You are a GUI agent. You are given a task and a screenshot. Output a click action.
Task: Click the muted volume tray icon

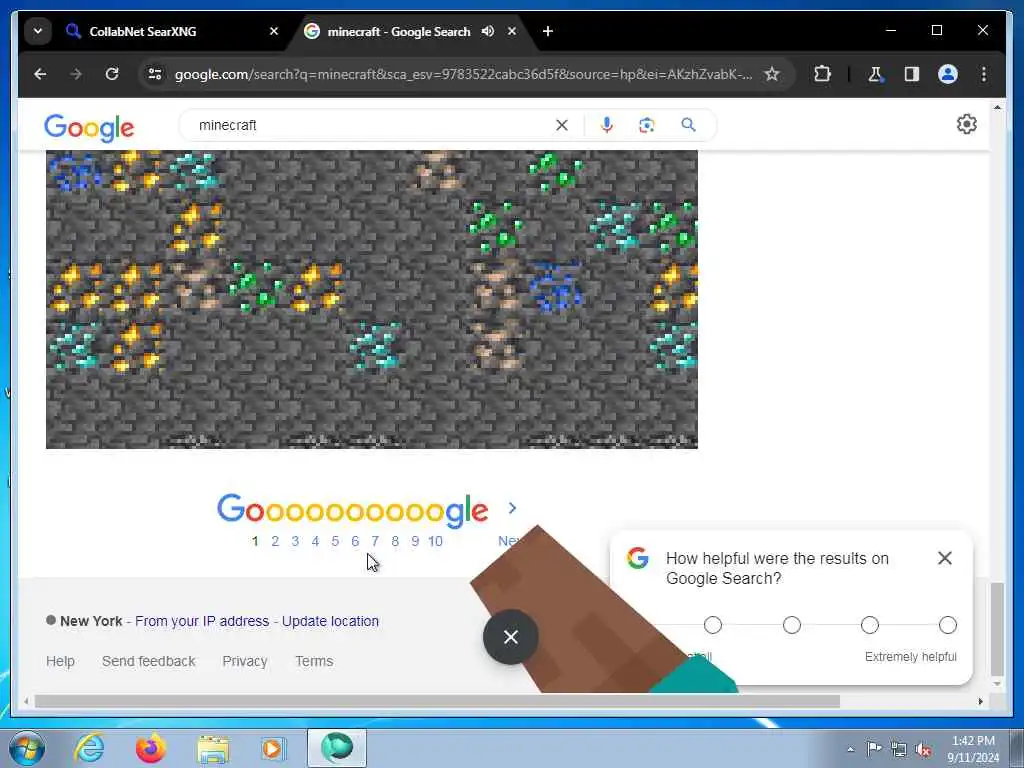click(924, 749)
